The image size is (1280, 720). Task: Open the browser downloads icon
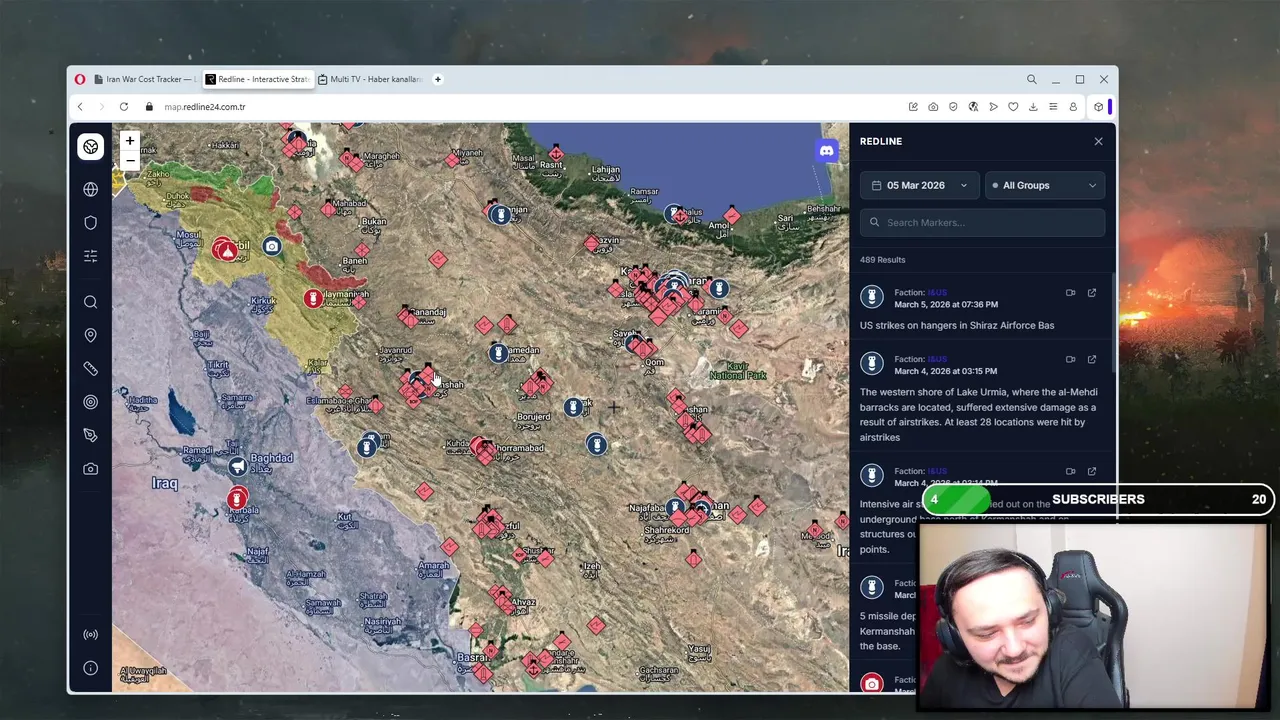coord(1033,107)
